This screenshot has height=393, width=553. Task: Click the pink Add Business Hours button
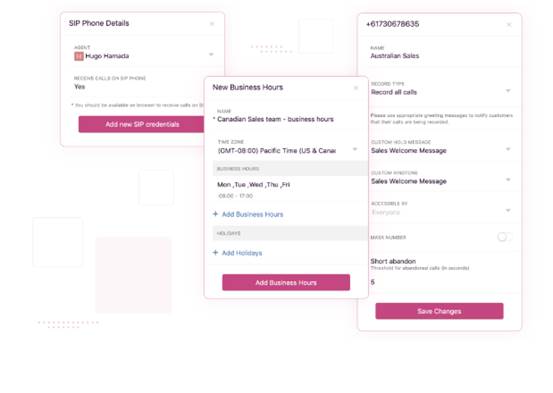pyautogui.click(x=286, y=283)
